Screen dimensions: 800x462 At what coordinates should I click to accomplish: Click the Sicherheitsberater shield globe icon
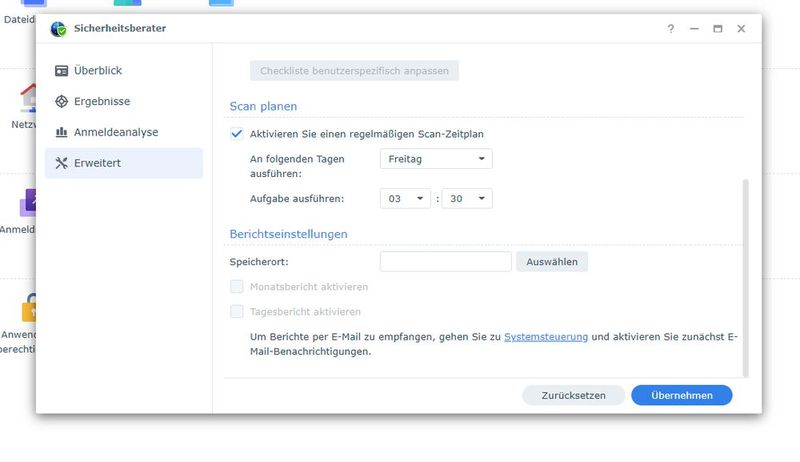click(x=58, y=29)
